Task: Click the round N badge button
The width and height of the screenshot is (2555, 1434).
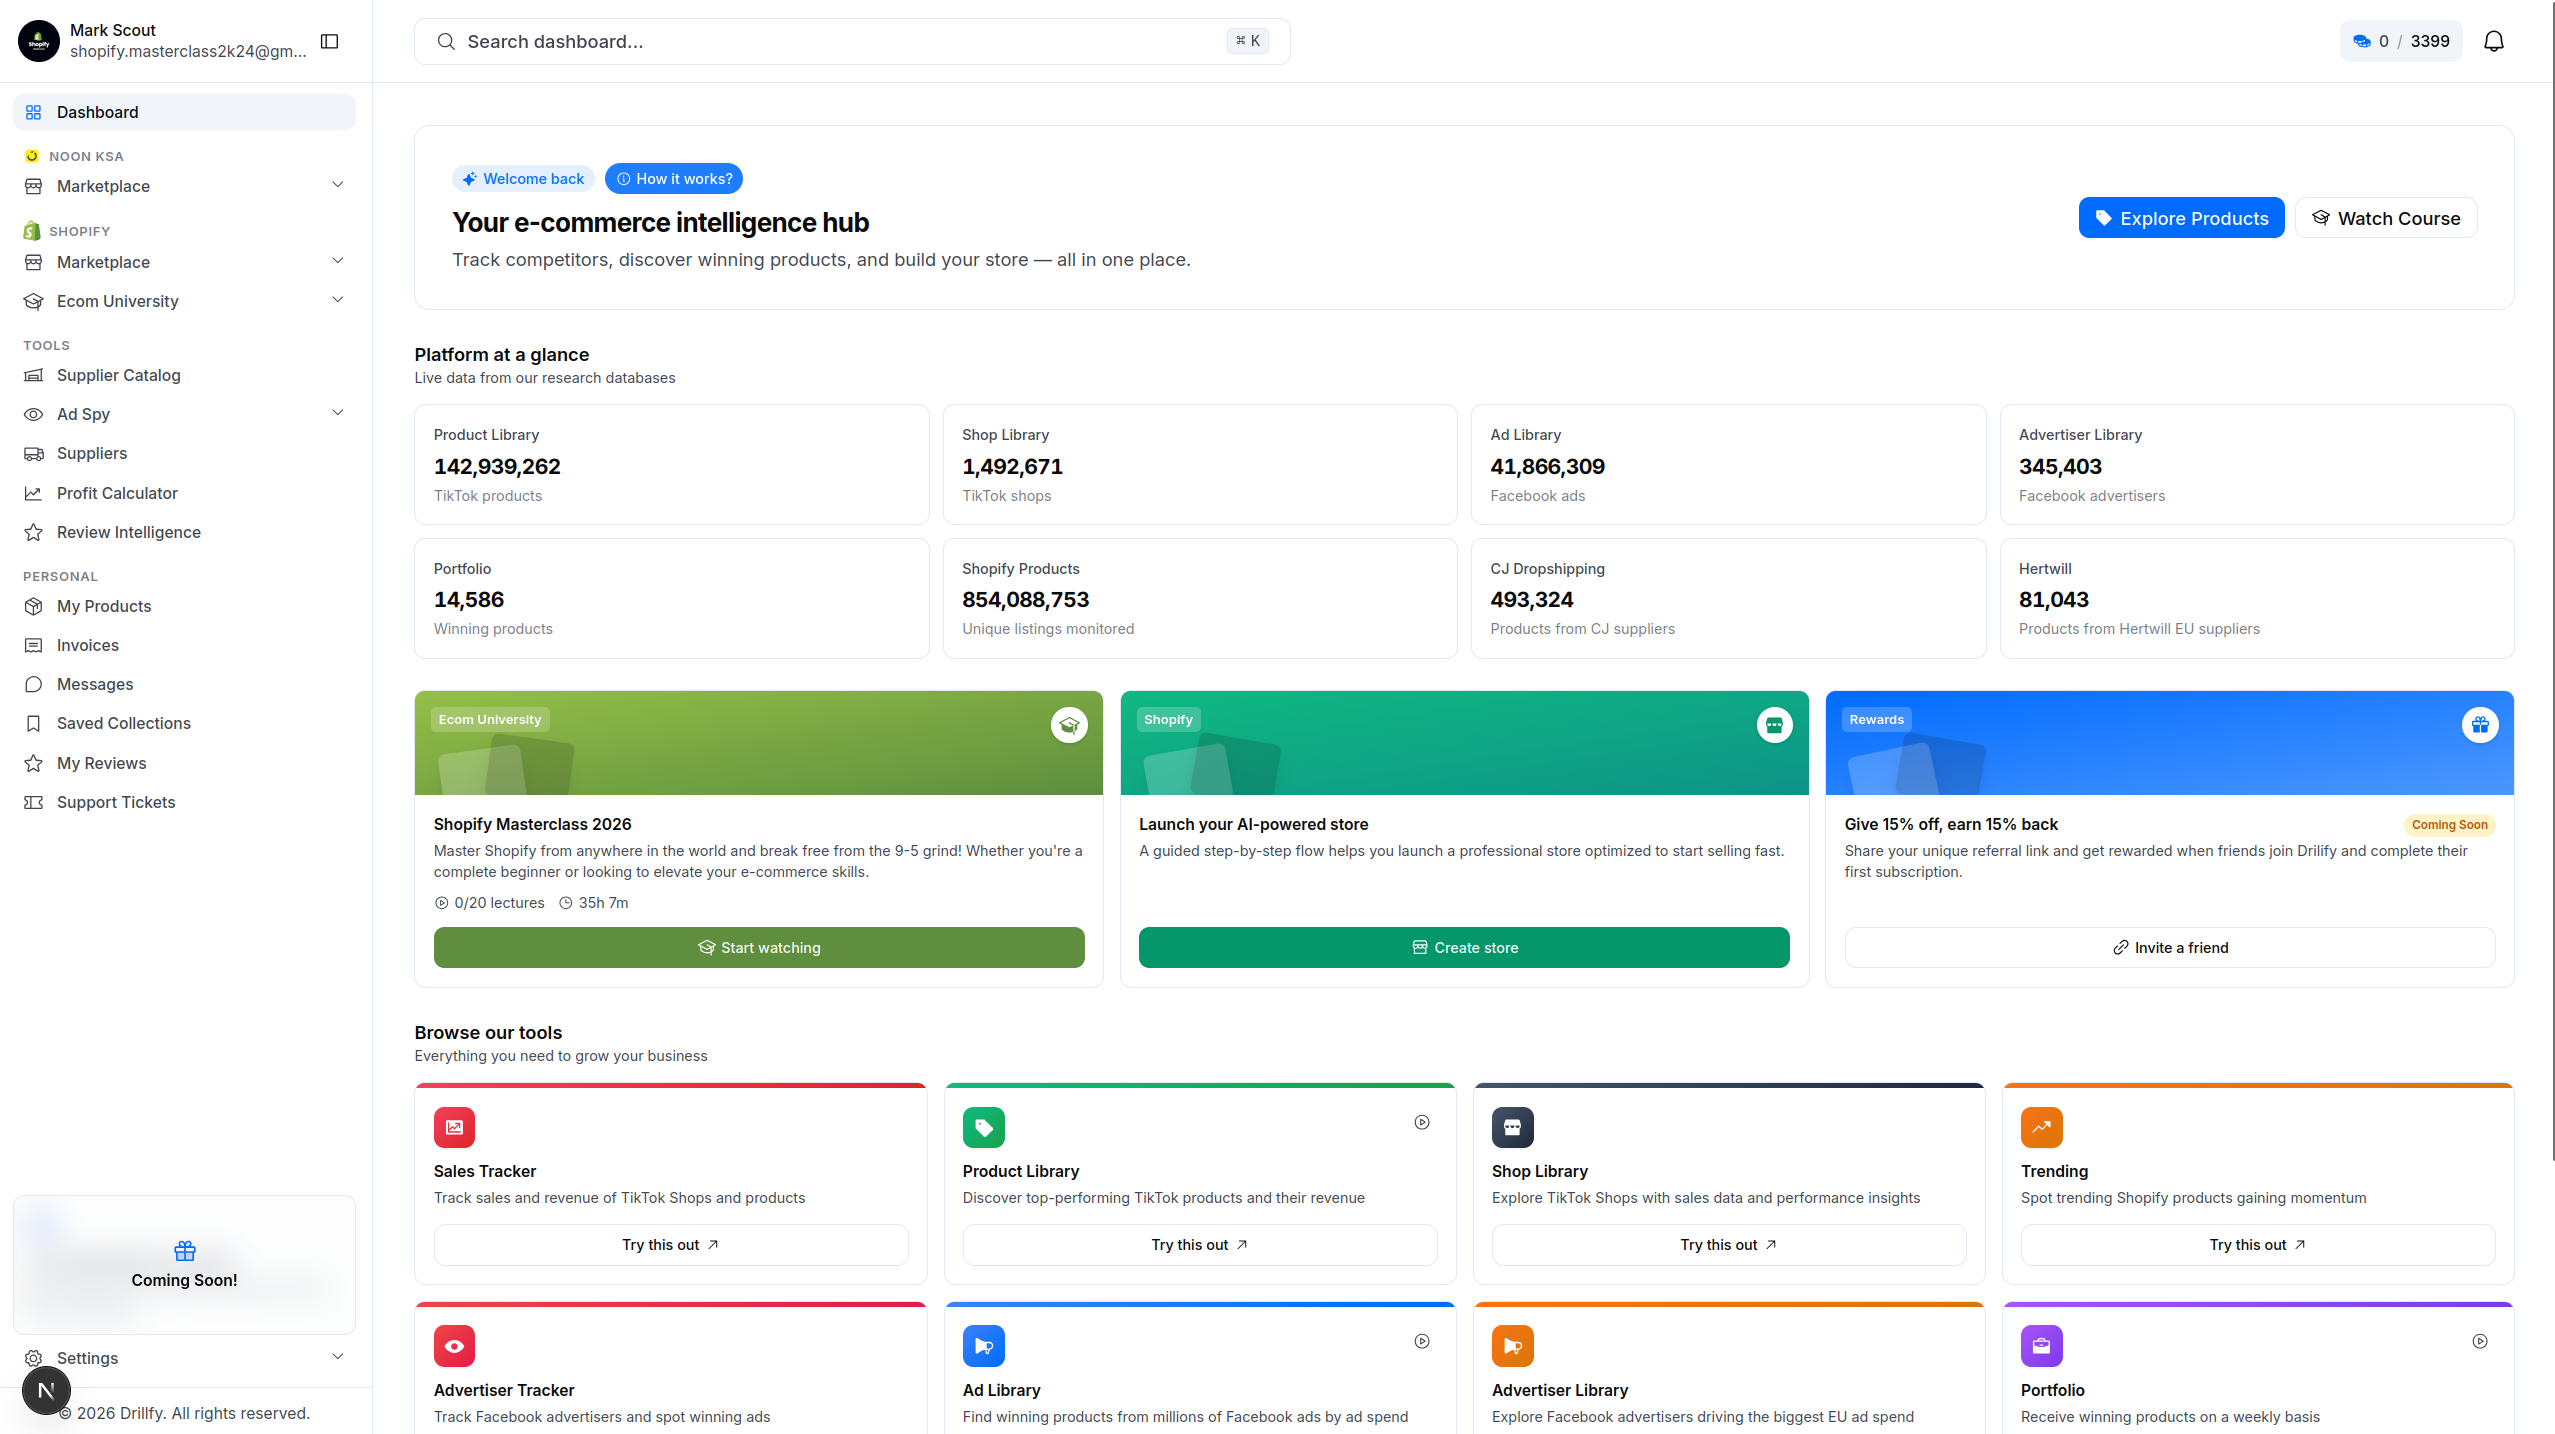Action: (x=46, y=1390)
